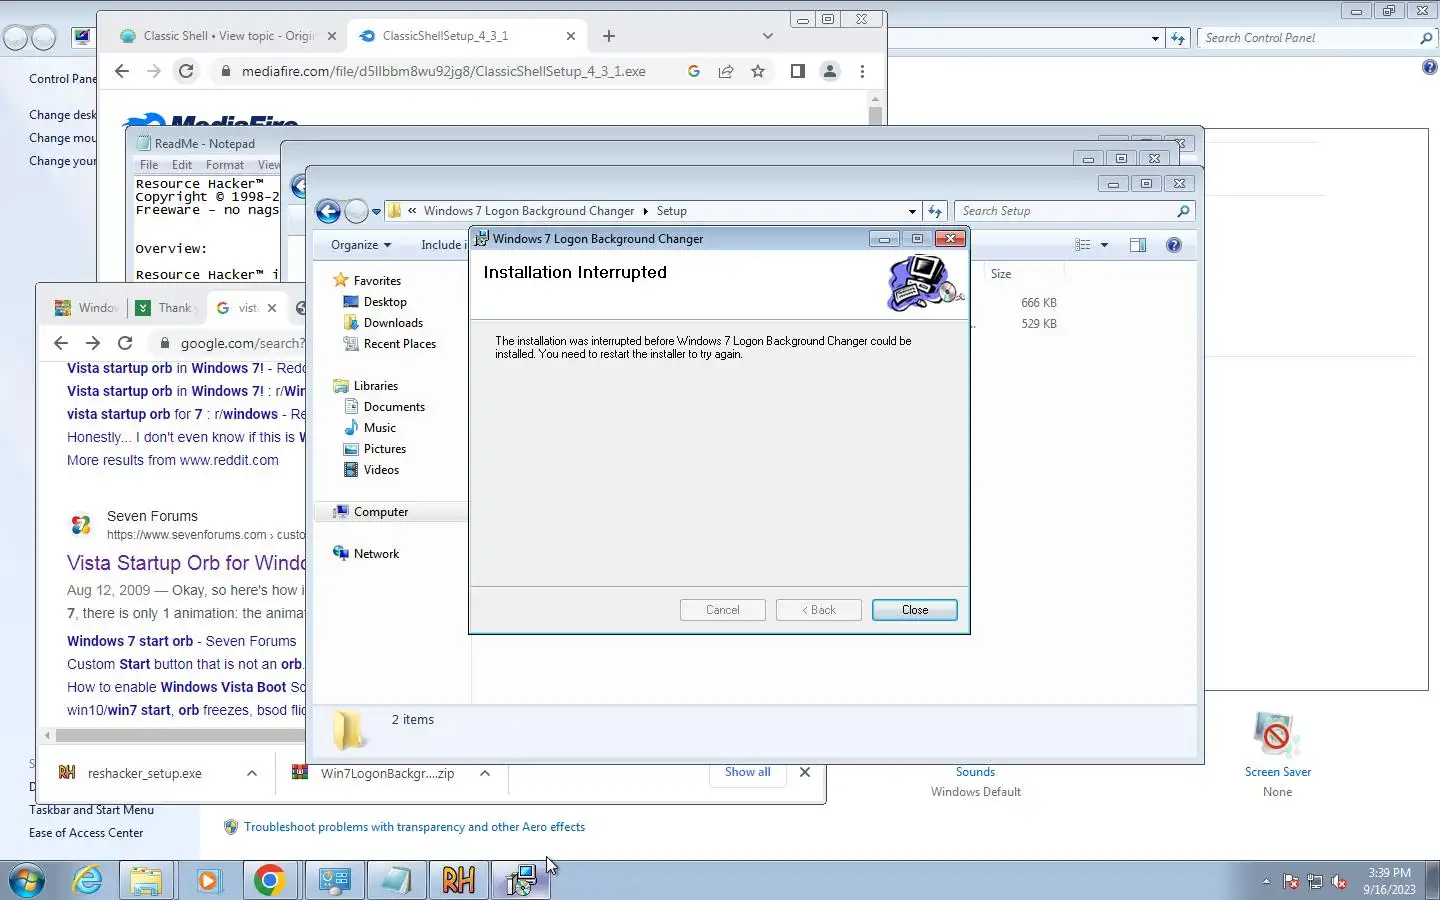Open Chrome profile avatar icon
The image size is (1440, 900).
click(830, 71)
